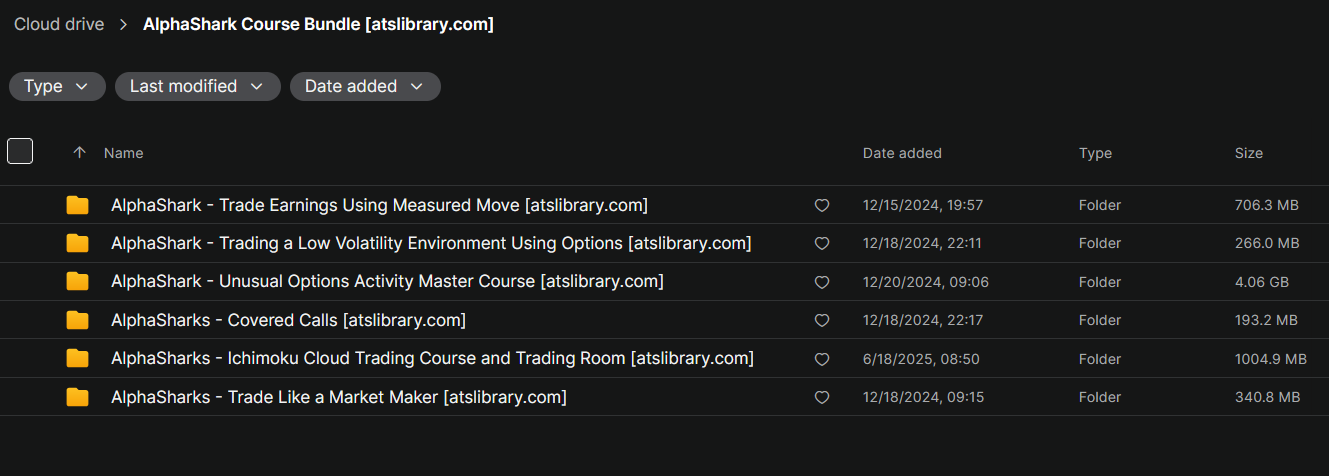The image size is (1329, 476).
Task: Sort by the Type column header
Action: tap(1095, 153)
